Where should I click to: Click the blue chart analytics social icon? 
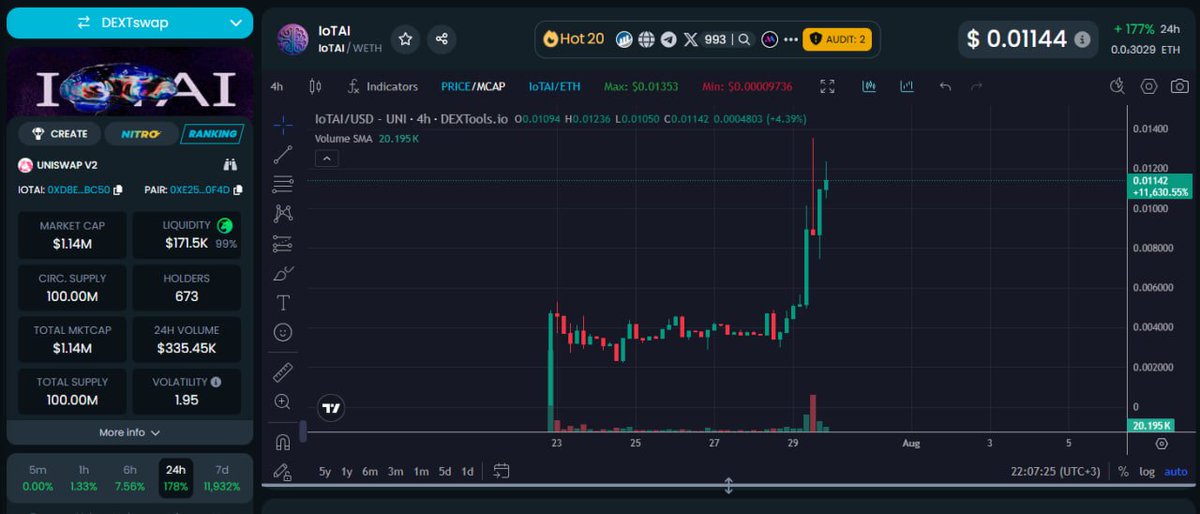click(624, 39)
